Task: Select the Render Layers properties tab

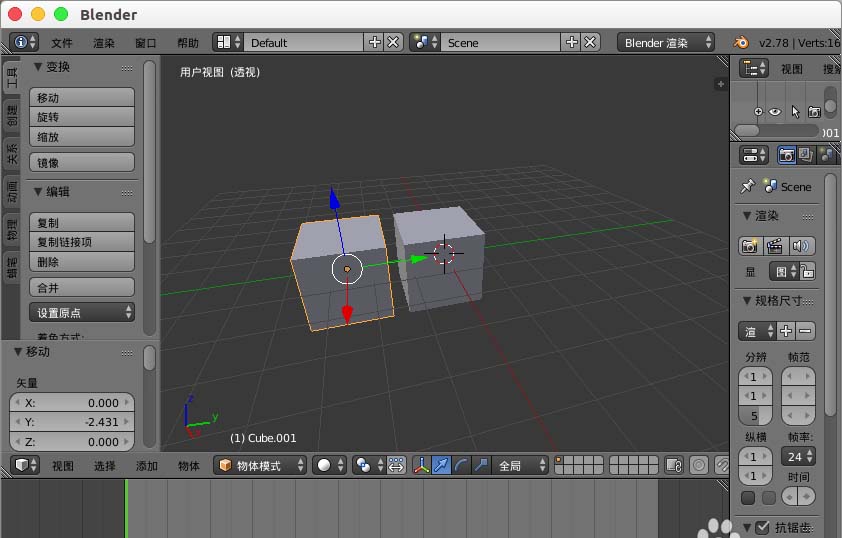Action: pos(805,155)
